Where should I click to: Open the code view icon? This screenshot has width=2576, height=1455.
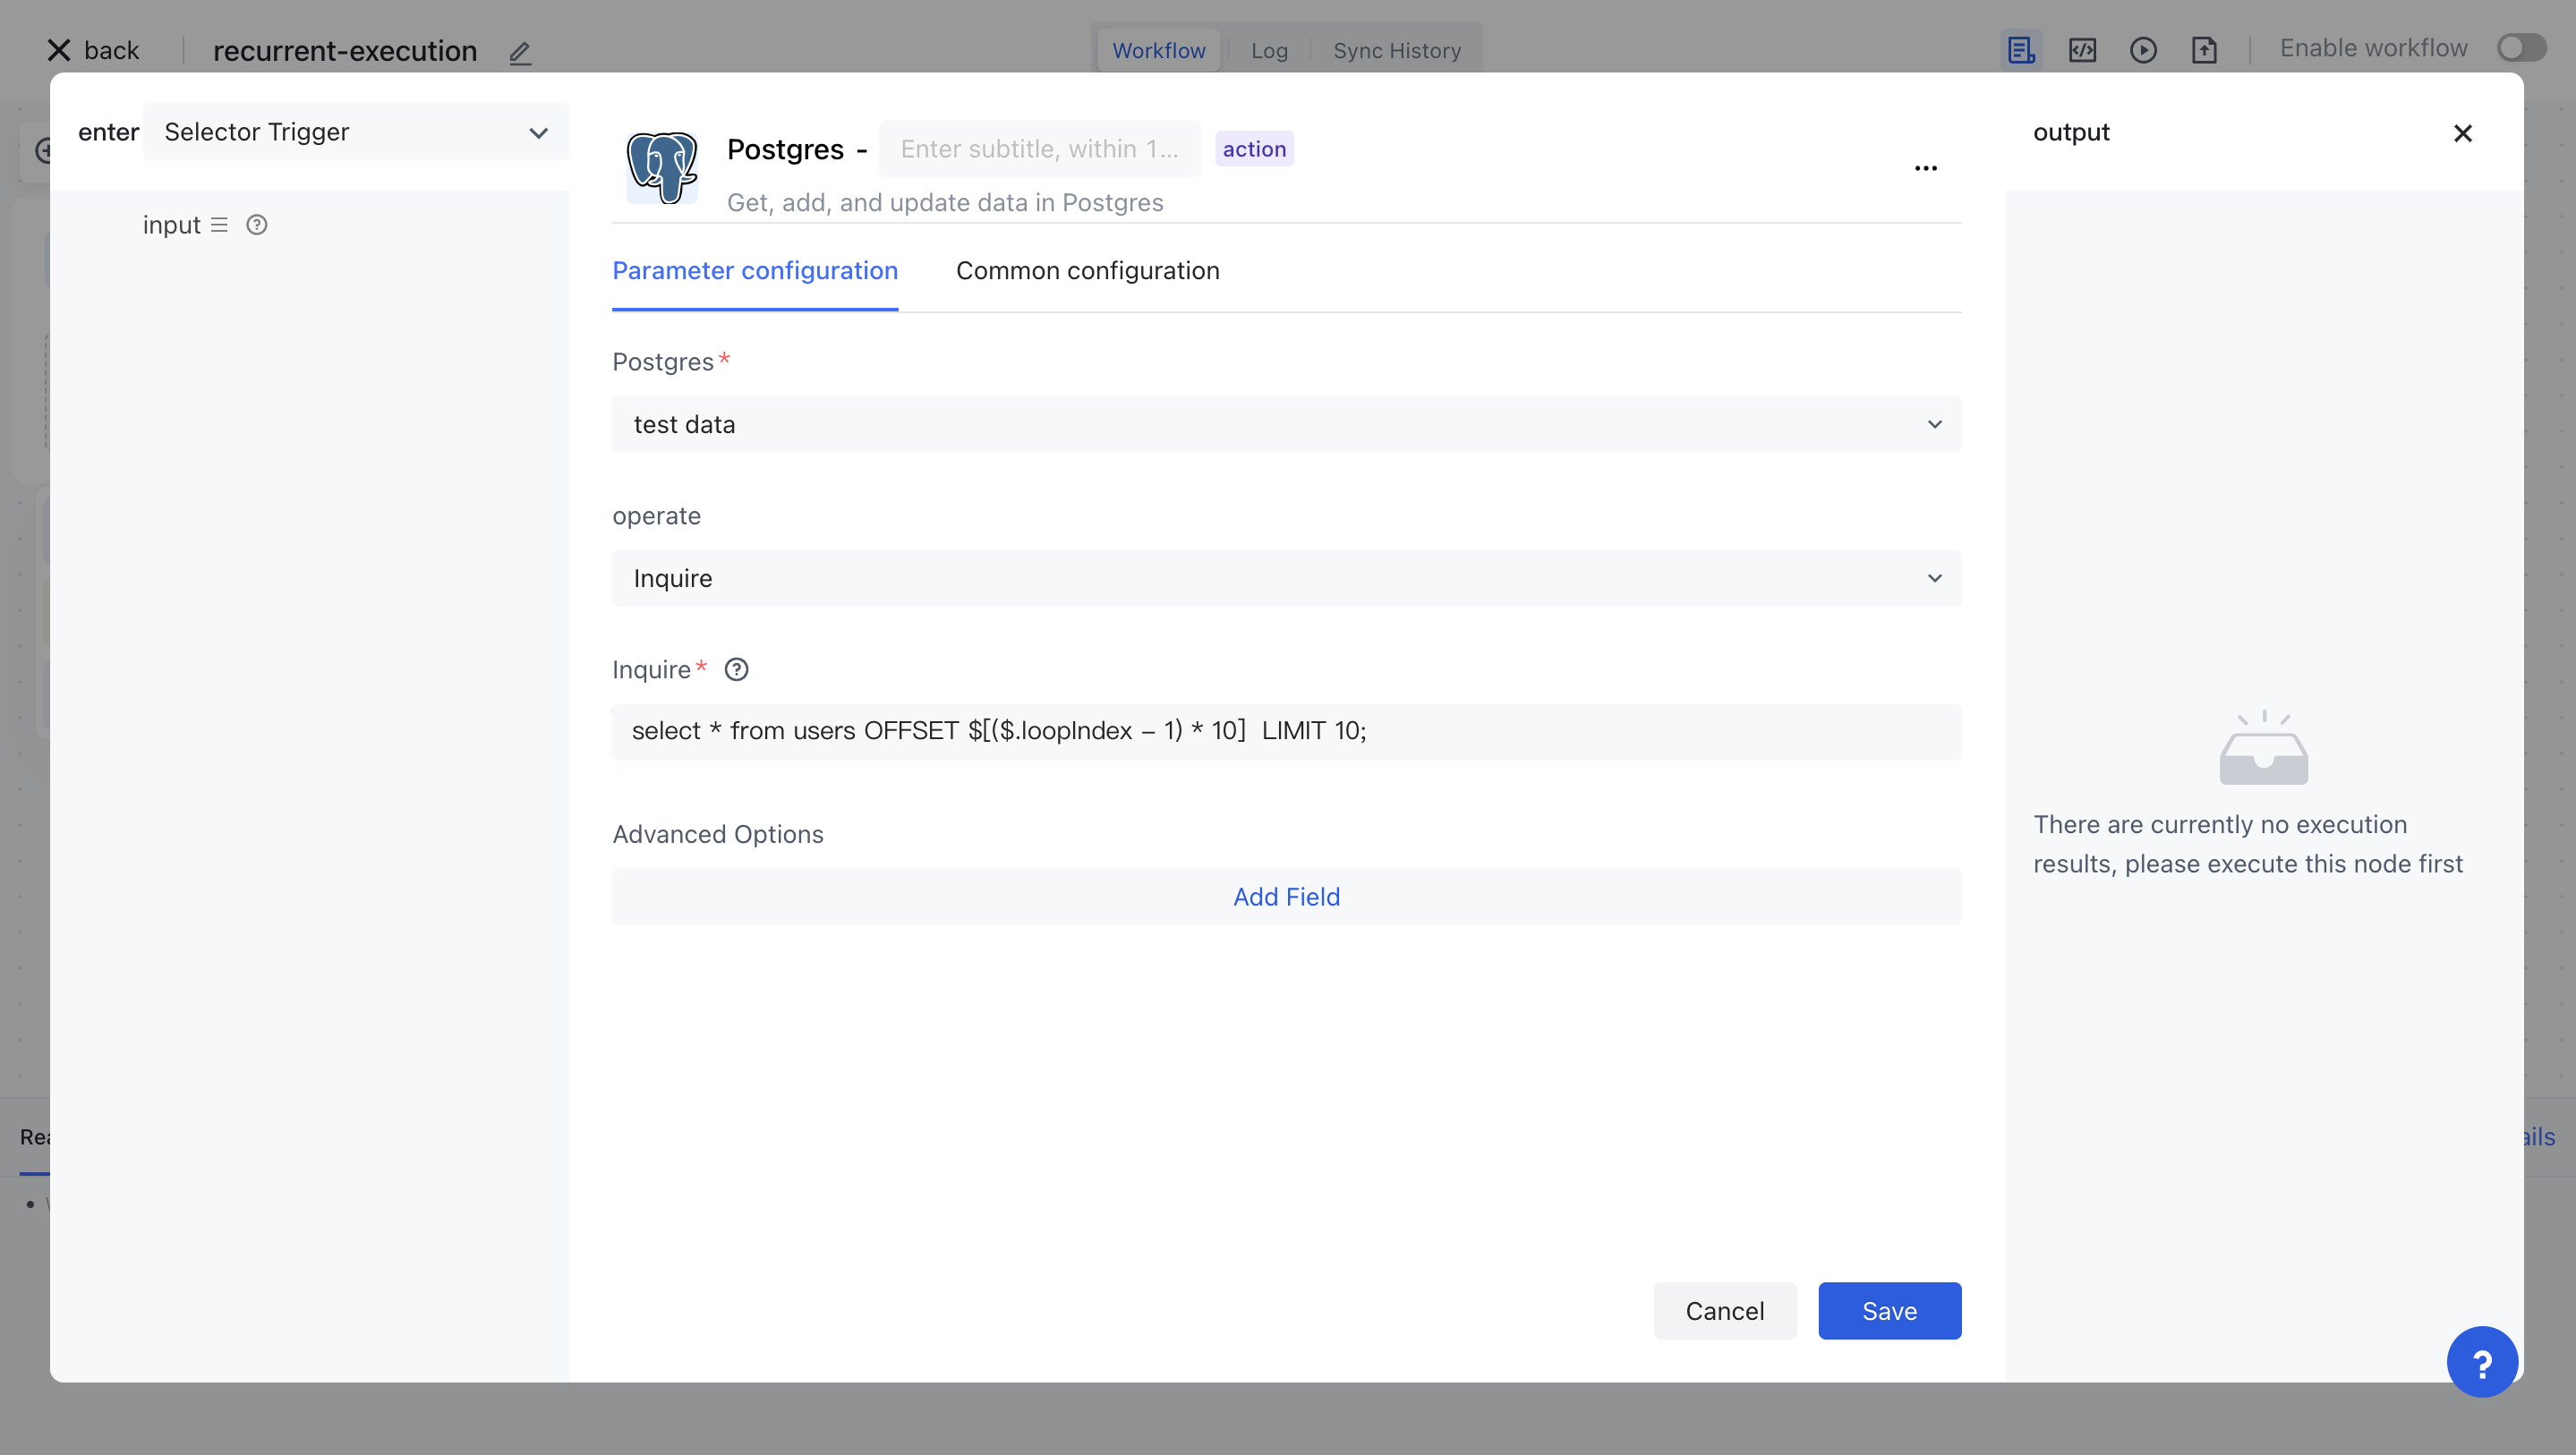coord(2082,50)
